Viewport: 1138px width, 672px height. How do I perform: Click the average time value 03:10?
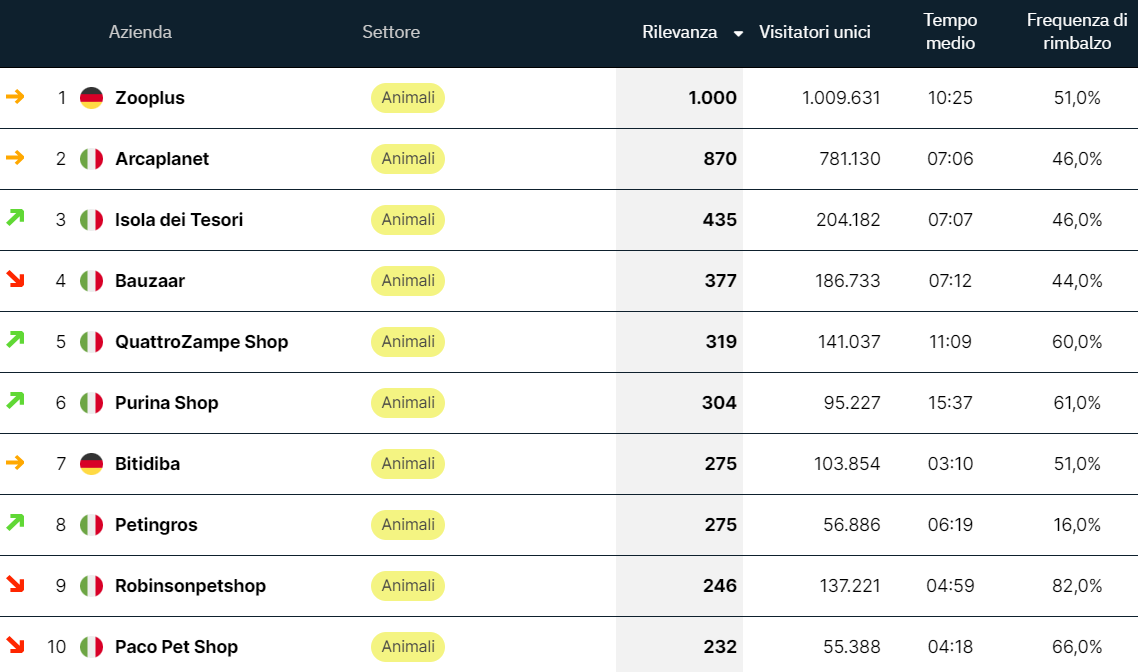[x=950, y=464]
